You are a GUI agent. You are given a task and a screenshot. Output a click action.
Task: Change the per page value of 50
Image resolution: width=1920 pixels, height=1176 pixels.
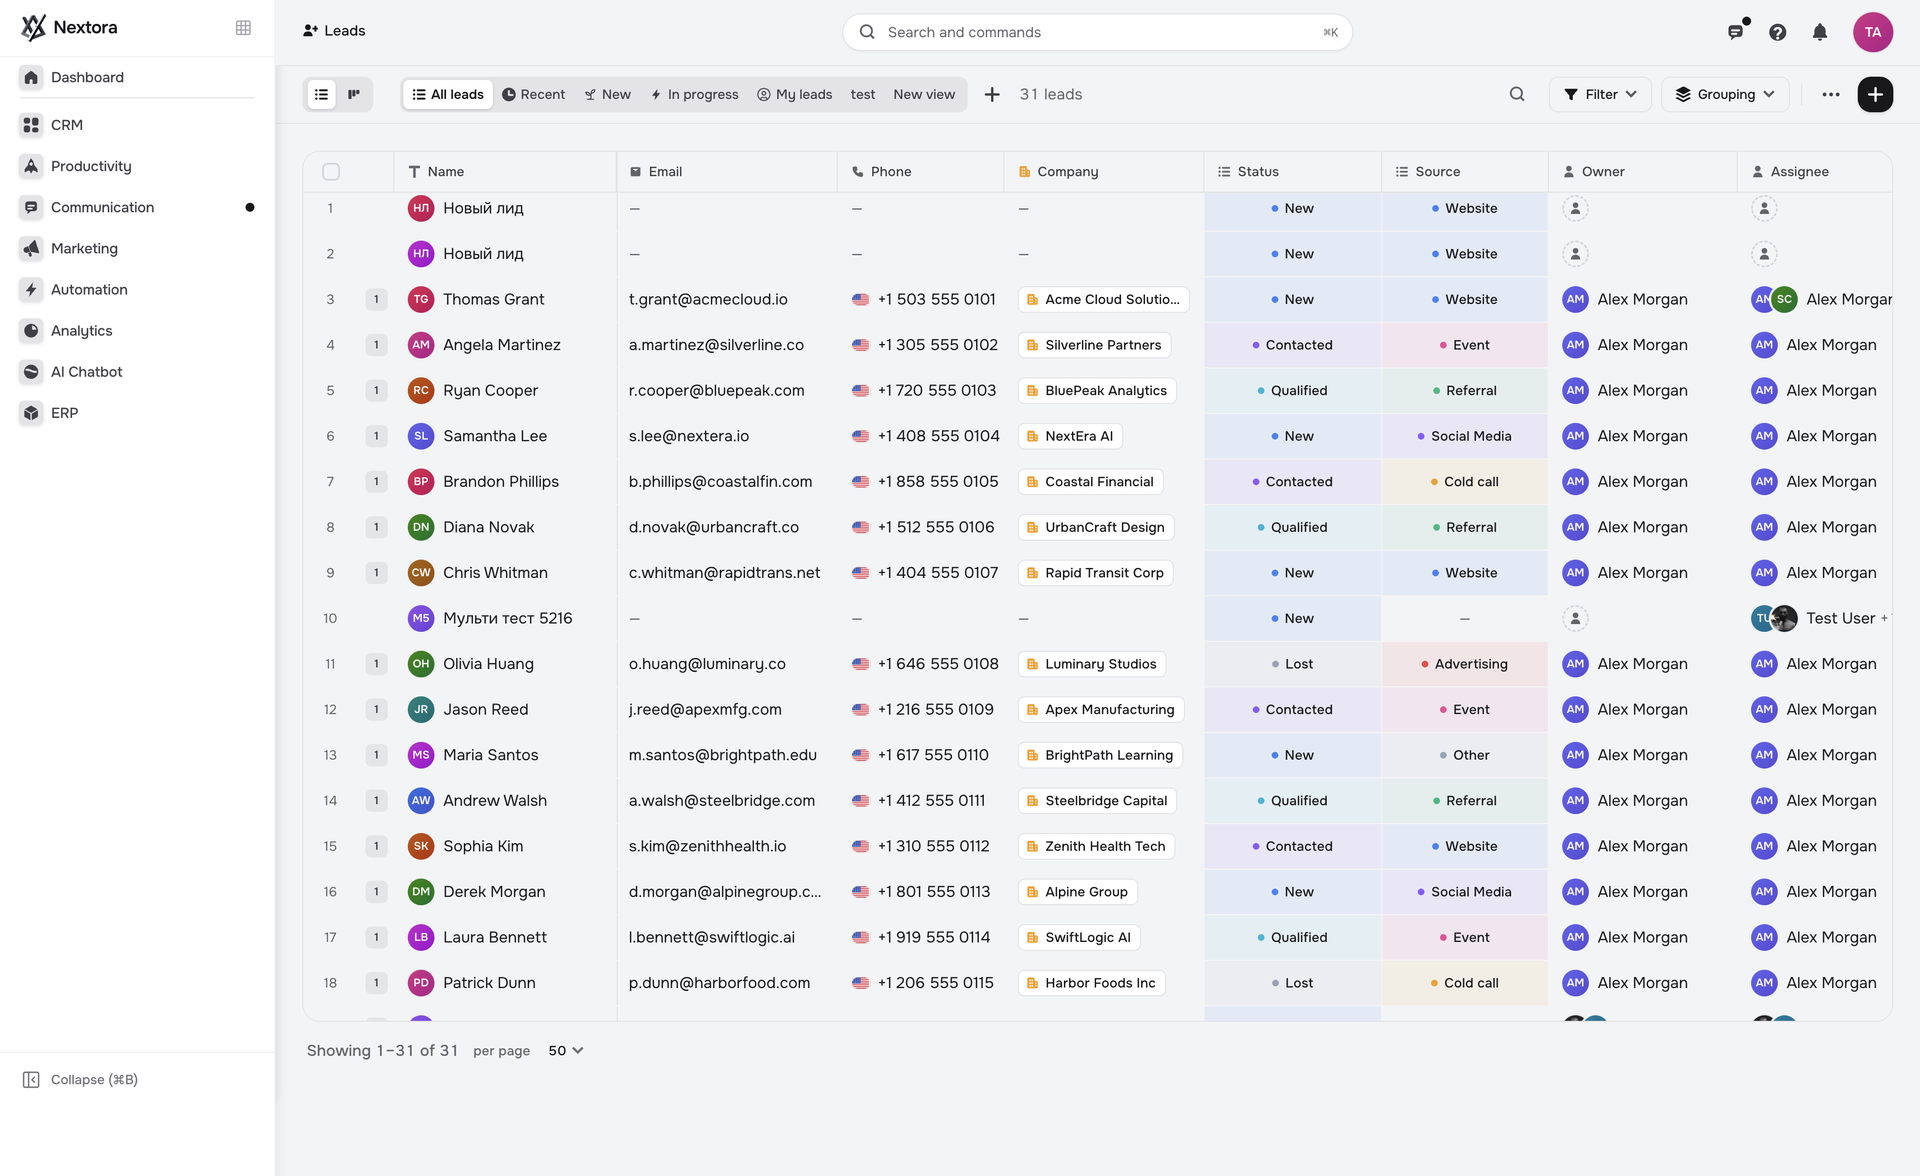click(x=566, y=1051)
